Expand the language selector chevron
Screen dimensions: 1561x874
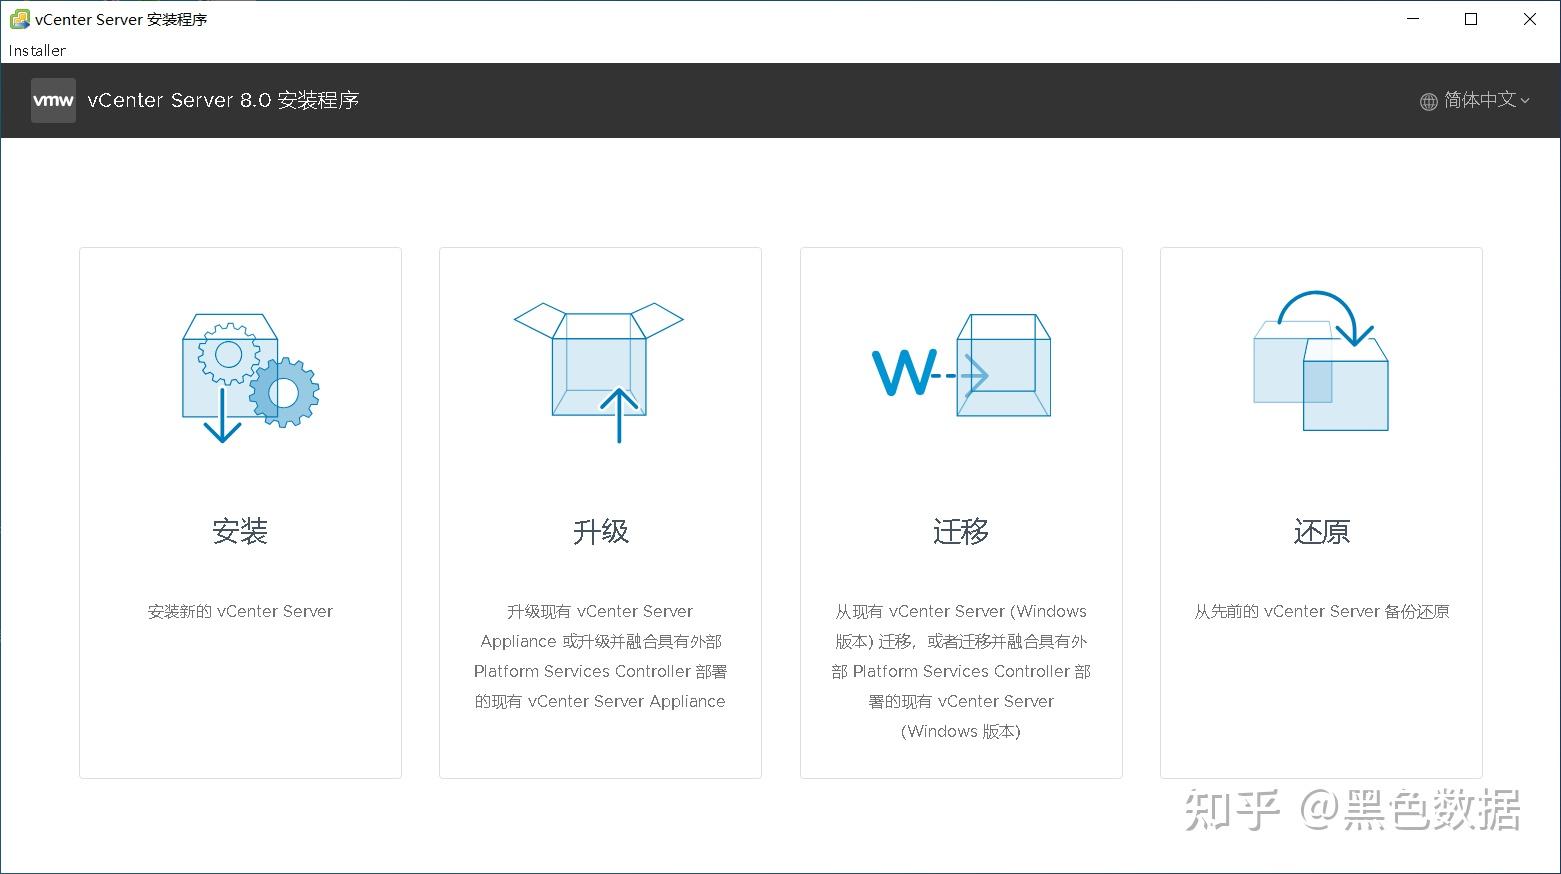[1524, 101]
